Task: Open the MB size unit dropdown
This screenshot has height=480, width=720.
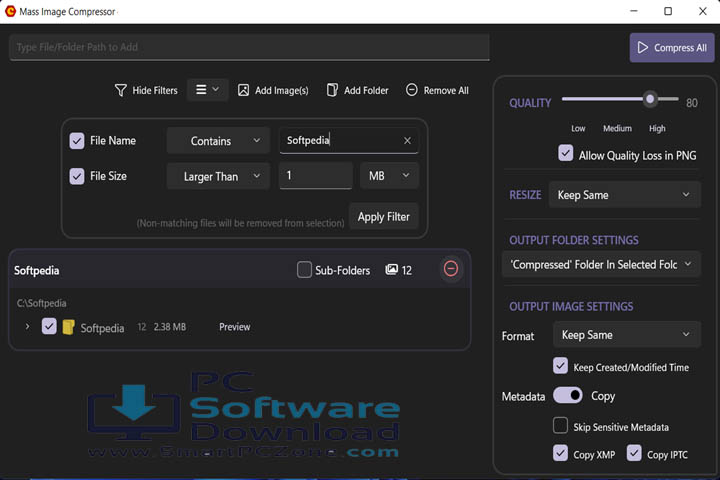Action: pos(389,175)
